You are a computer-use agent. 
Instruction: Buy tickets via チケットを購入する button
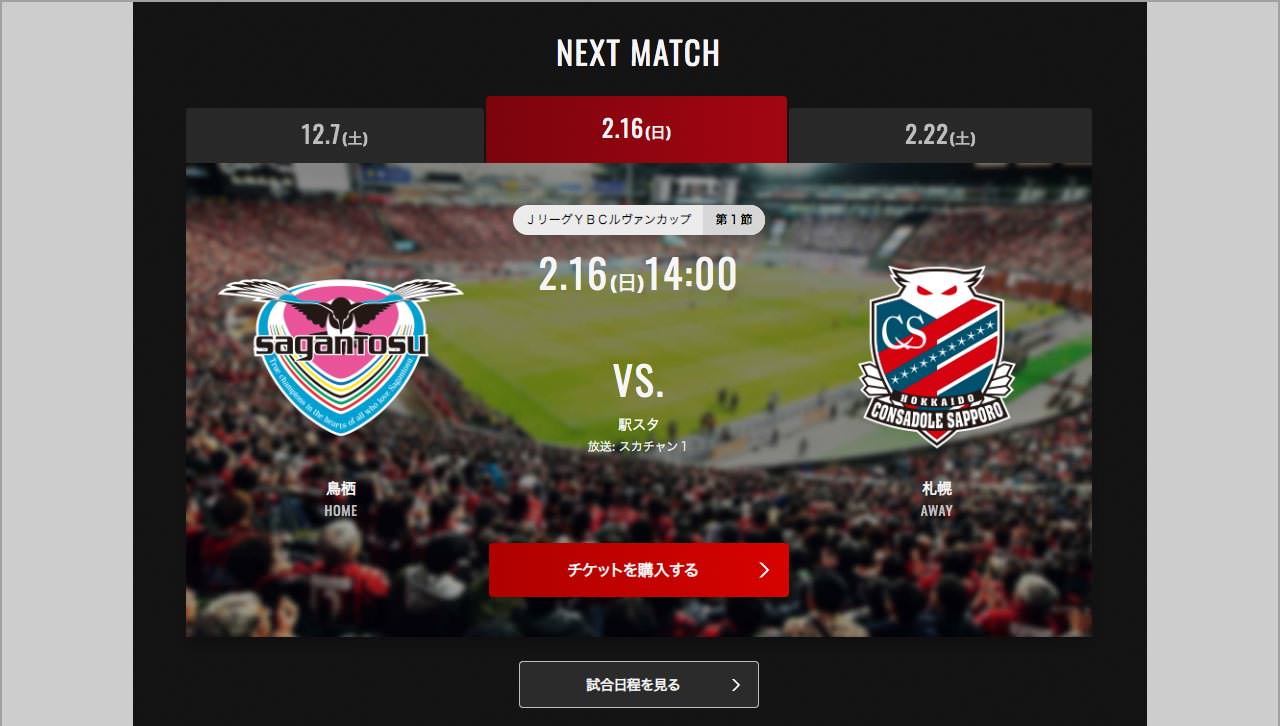[639, 570]
